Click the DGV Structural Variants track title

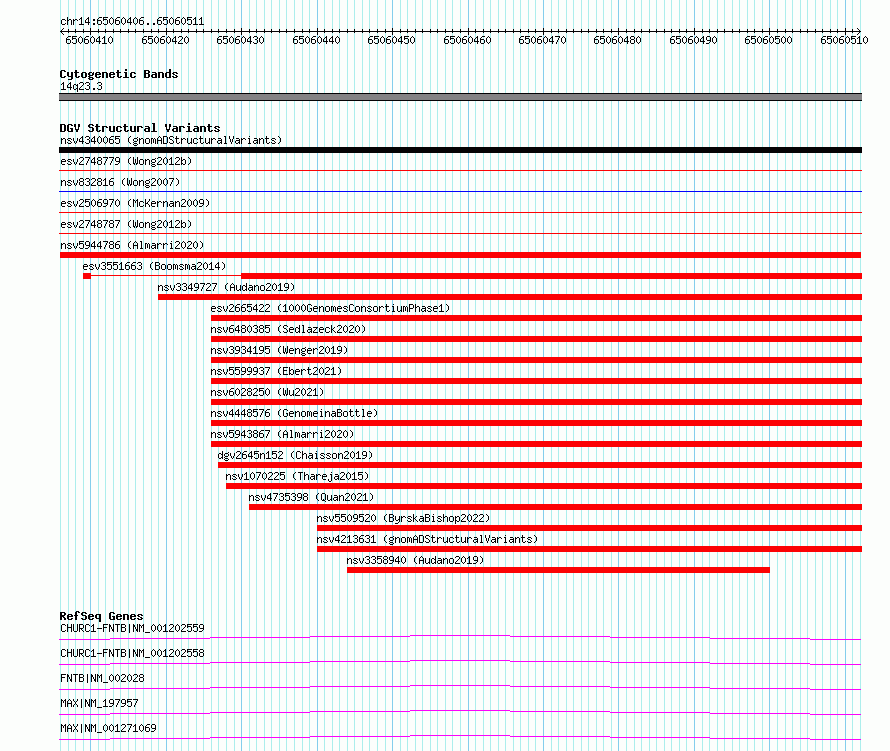tap(140, 128)
